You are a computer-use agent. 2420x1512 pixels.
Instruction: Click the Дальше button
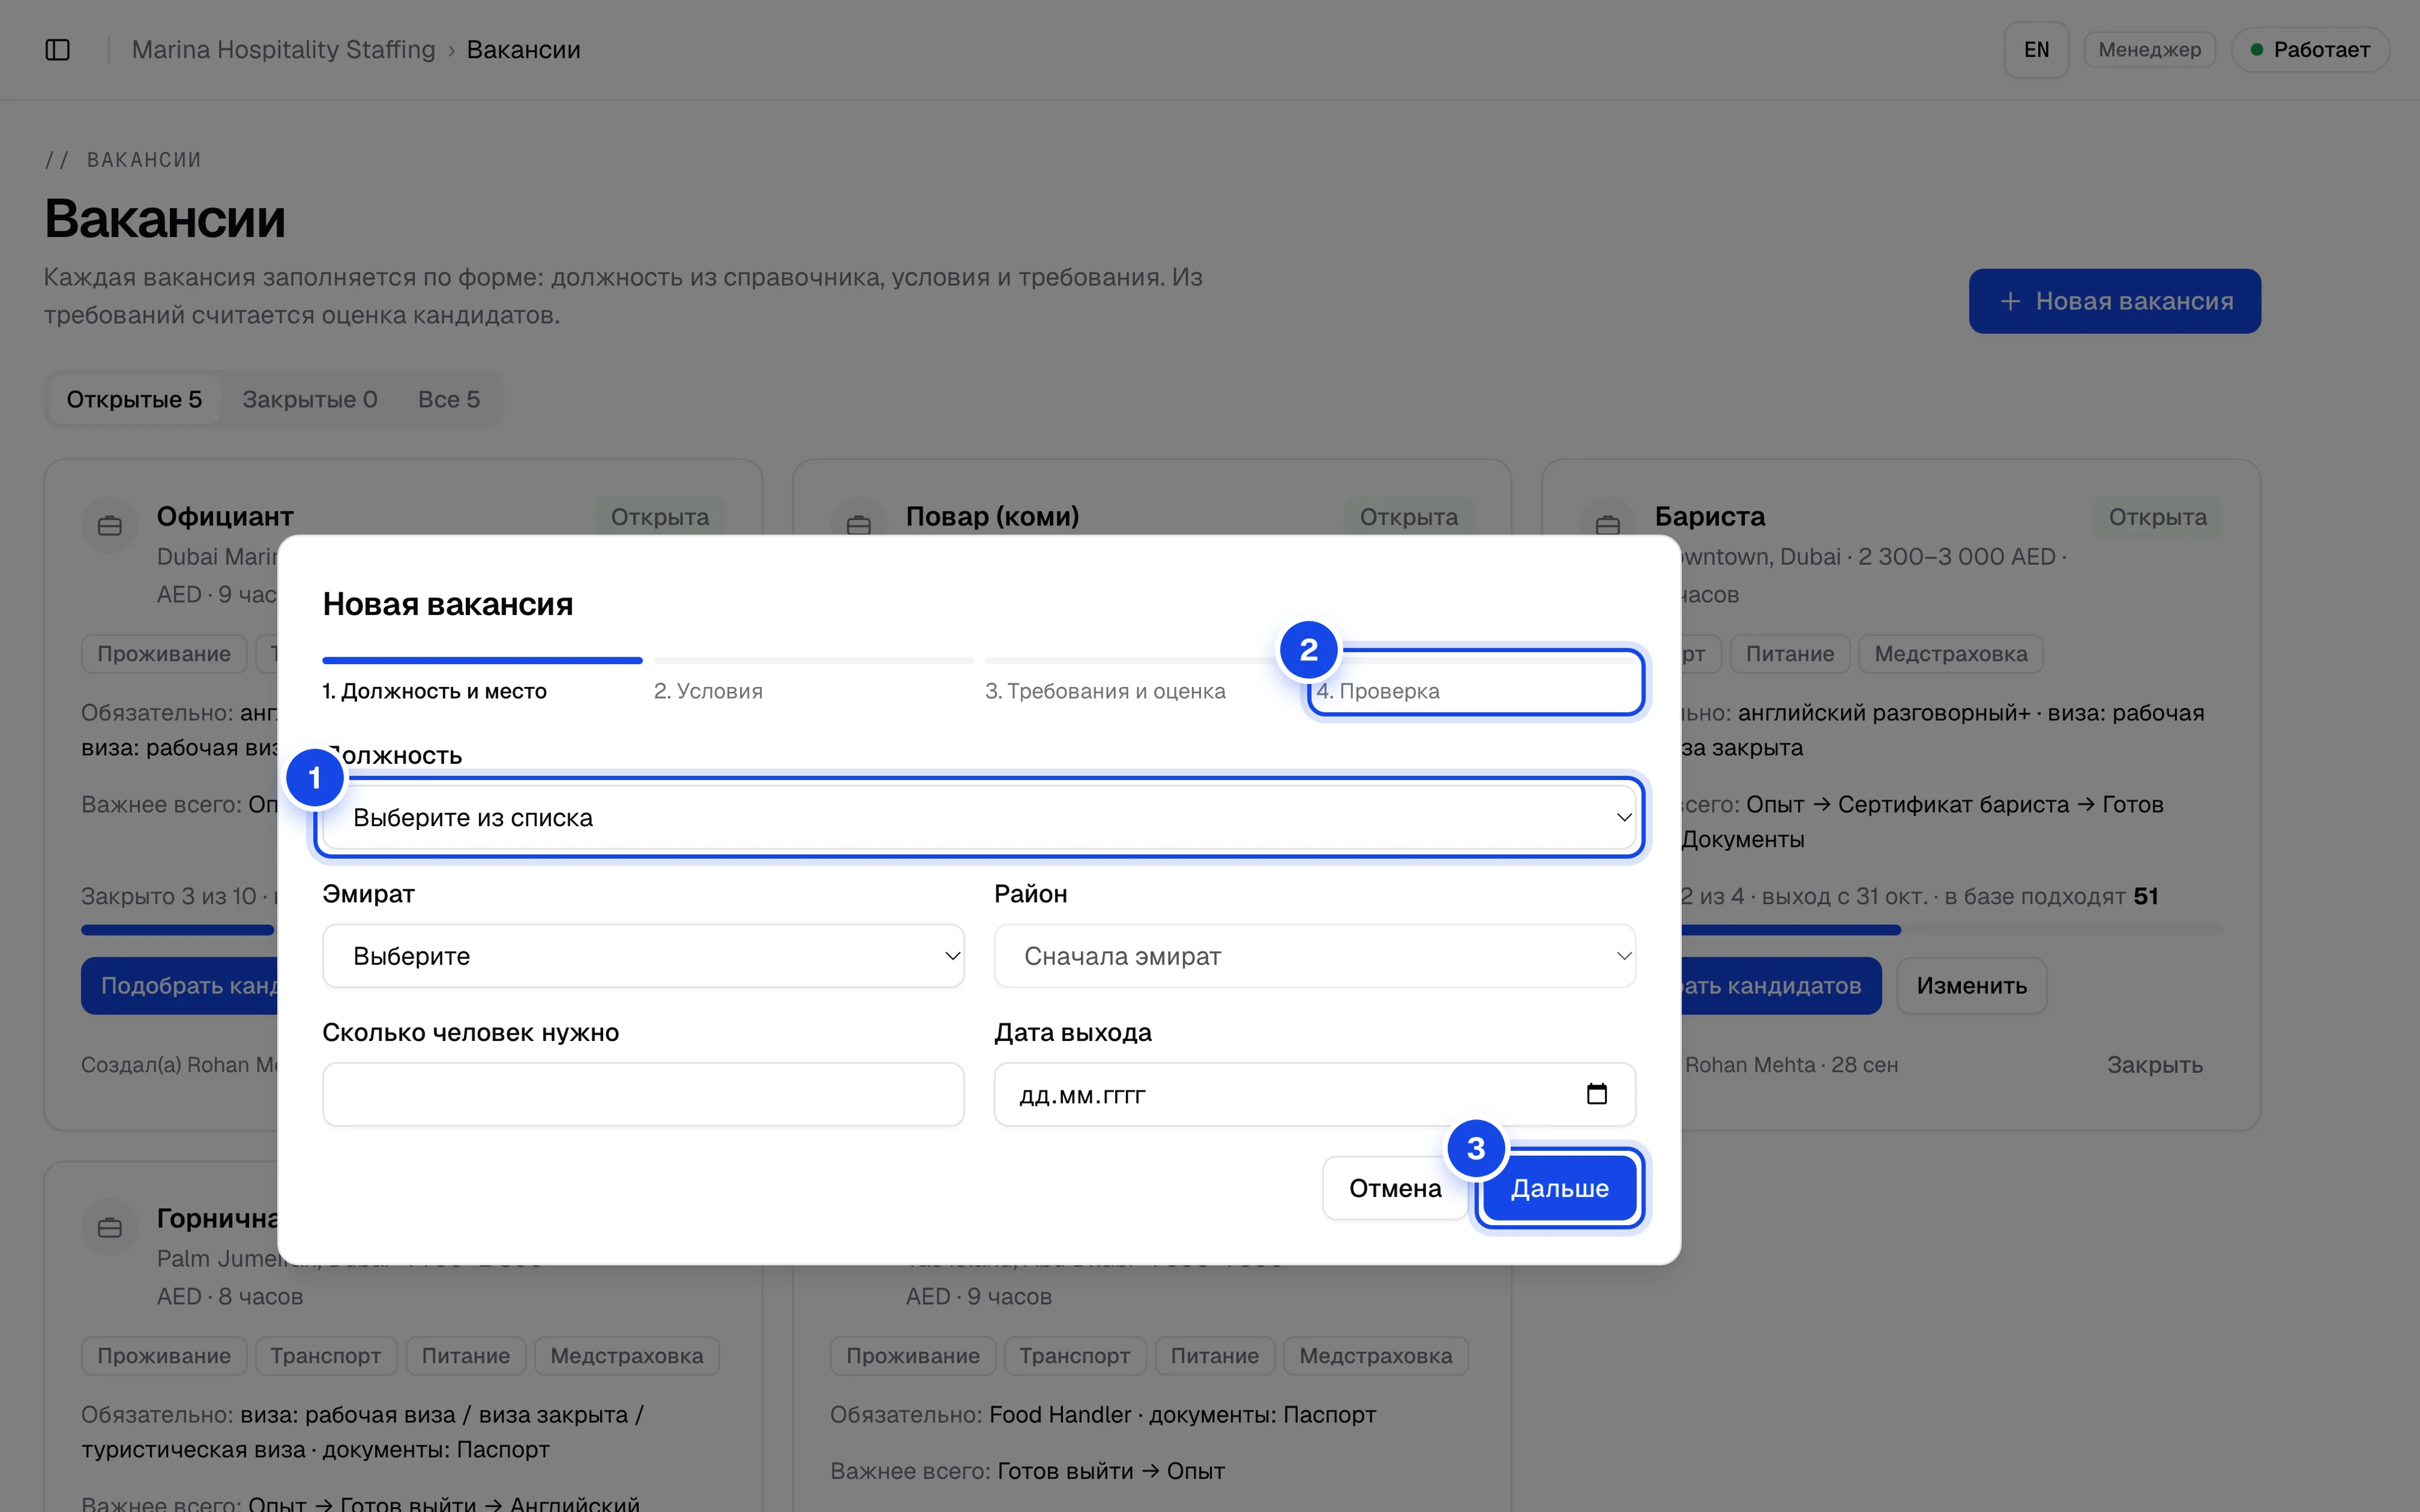[x=1559, y=1188]
